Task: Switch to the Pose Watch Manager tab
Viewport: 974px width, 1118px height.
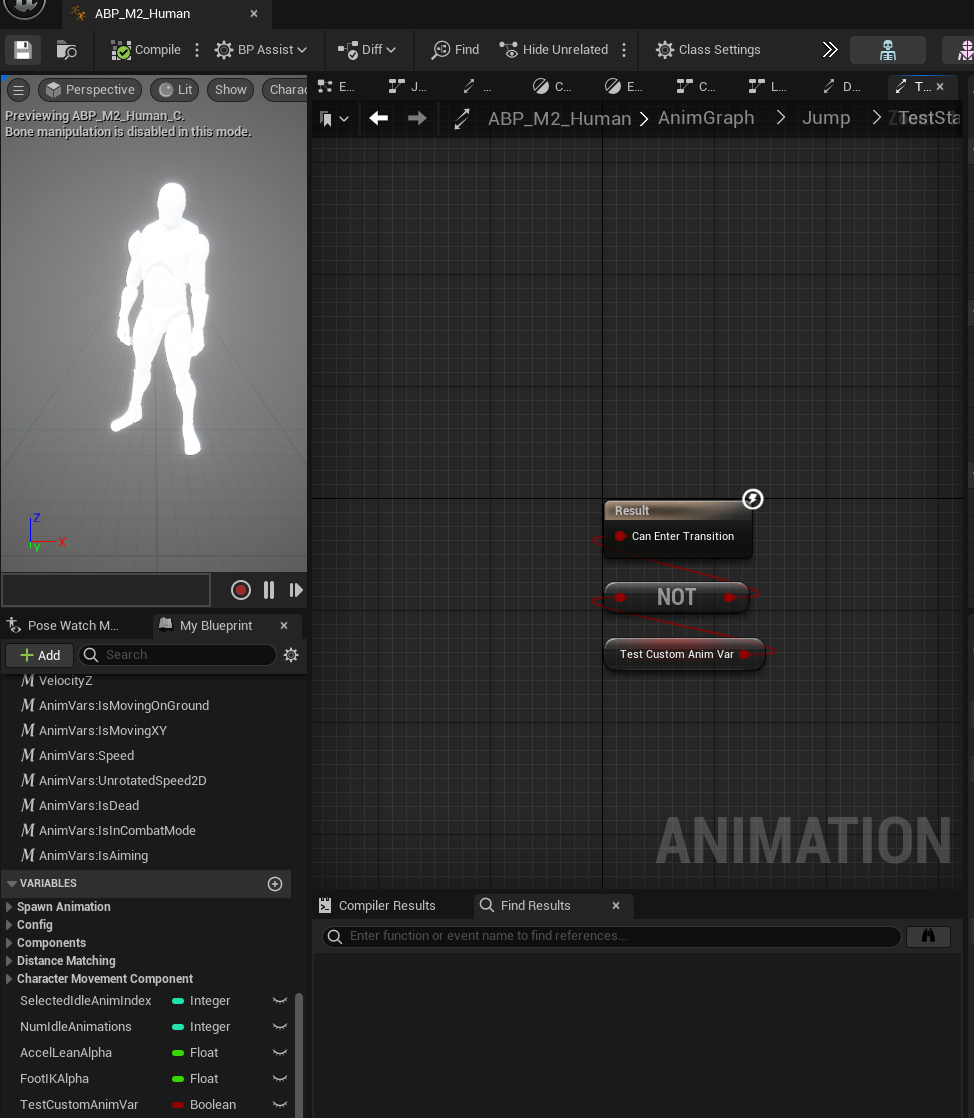Action: tap(72, 626)
